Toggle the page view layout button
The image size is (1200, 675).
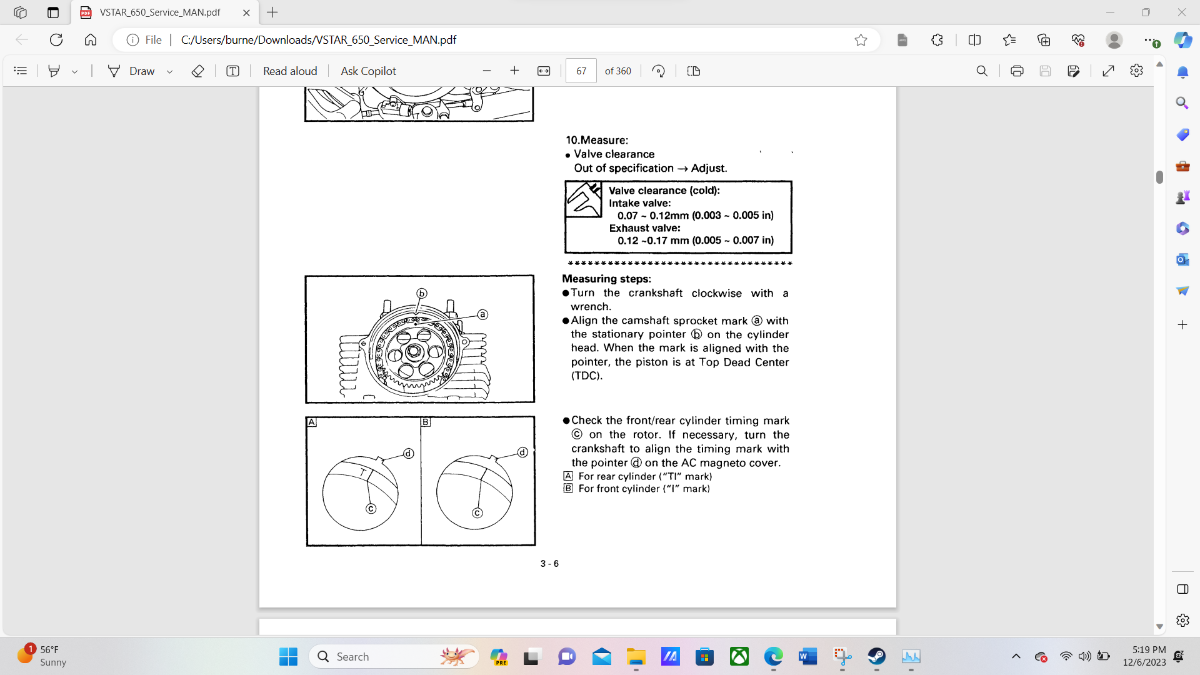(694, 71)
